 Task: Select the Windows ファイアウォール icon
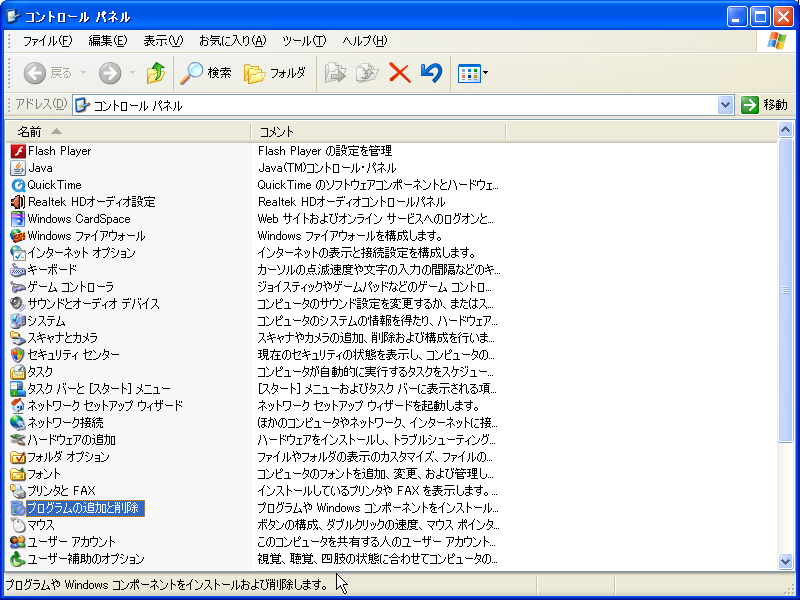[18, 236]
